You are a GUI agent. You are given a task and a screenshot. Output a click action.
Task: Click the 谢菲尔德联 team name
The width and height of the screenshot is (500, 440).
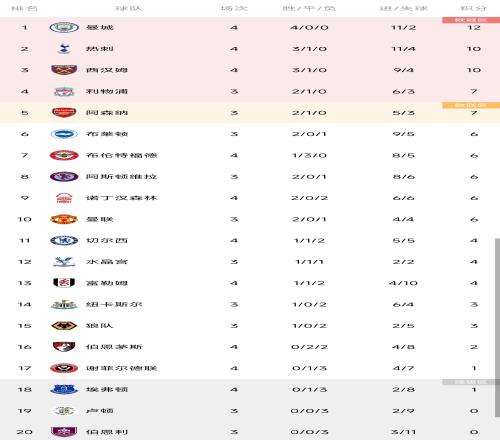(x=121, y=368)
